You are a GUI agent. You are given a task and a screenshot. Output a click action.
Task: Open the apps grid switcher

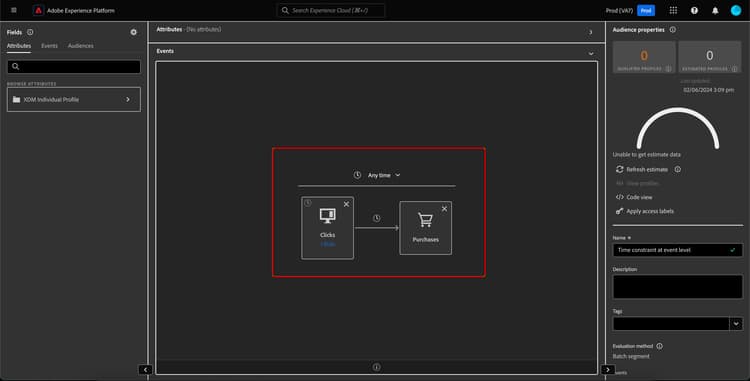673,10
